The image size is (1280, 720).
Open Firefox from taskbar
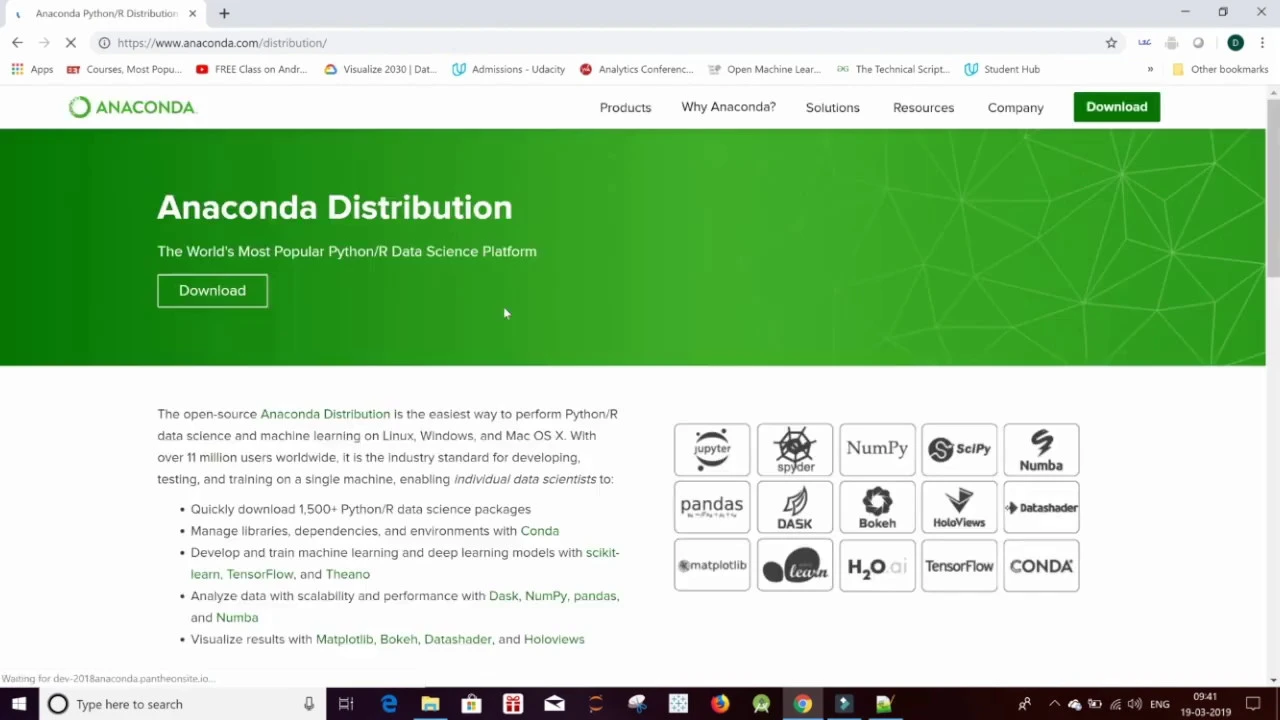[x=720, y=704]
